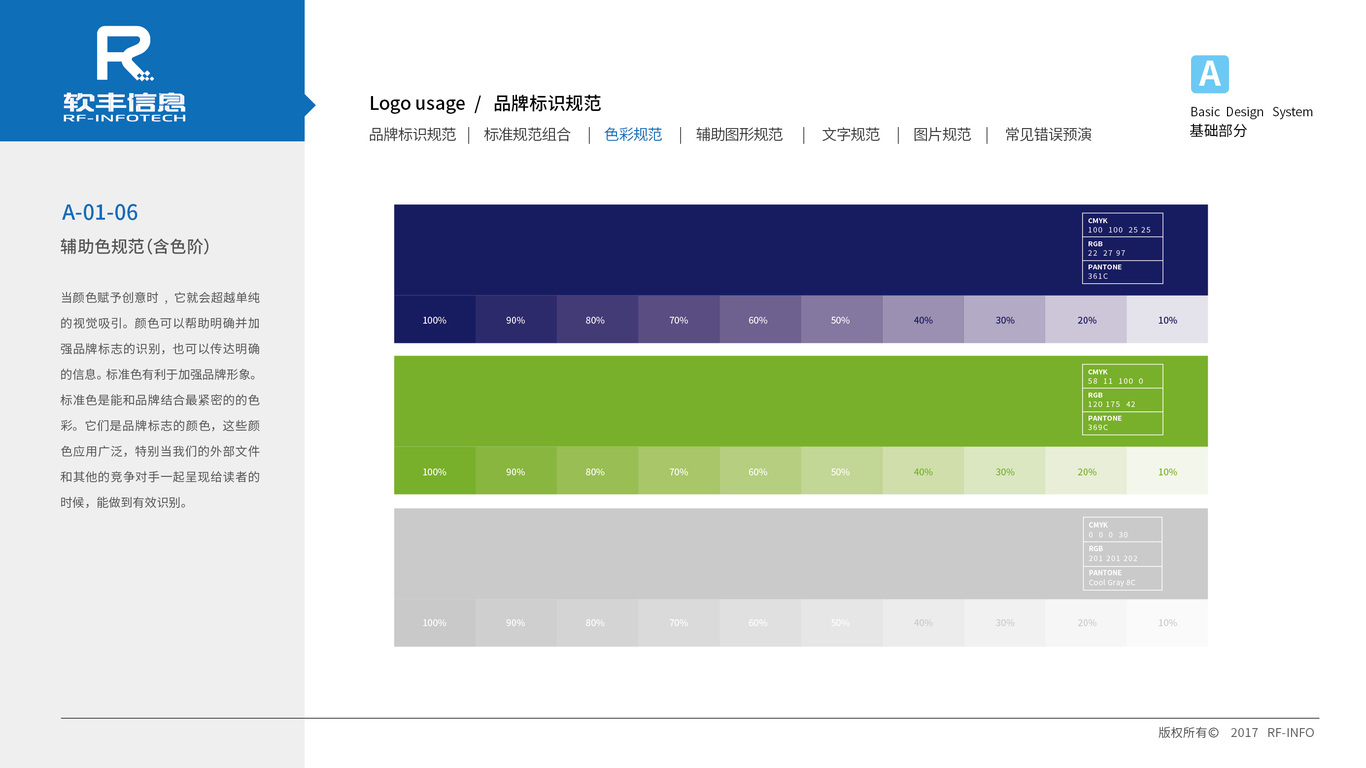Select gray 40% tint swatch
The image size is (1366, 768).
click(x=923, y=622)
